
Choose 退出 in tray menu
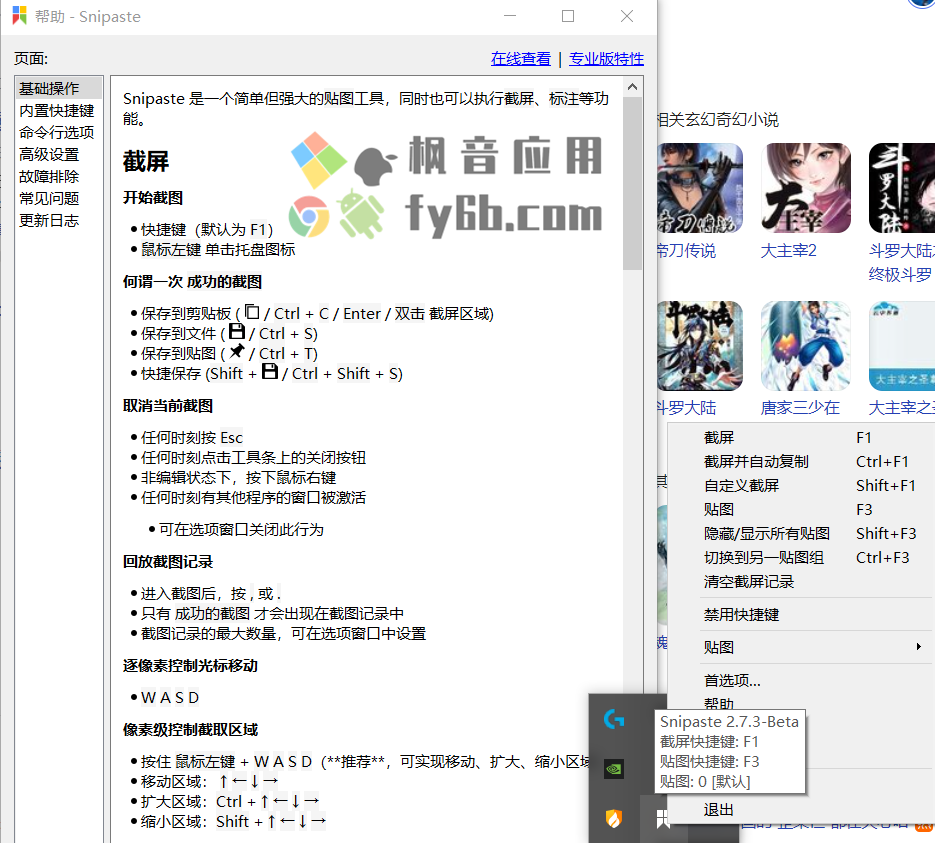[x=799, y=810]
